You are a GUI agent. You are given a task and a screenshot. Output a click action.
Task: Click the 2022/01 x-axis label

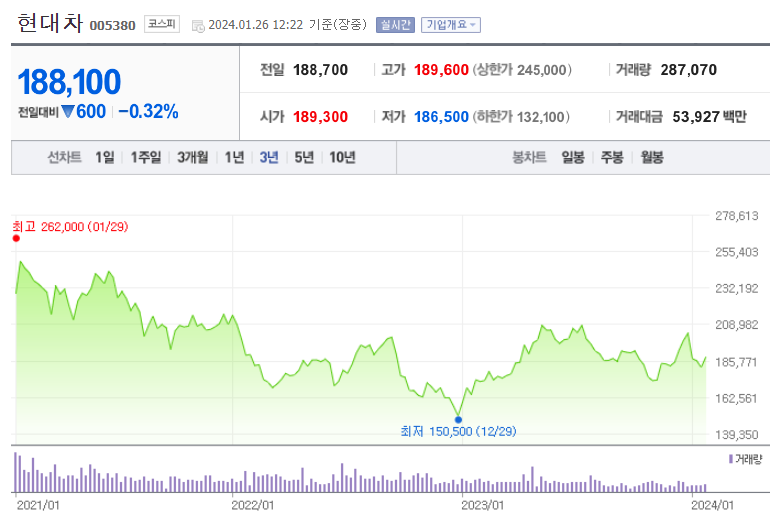point(252,505)
